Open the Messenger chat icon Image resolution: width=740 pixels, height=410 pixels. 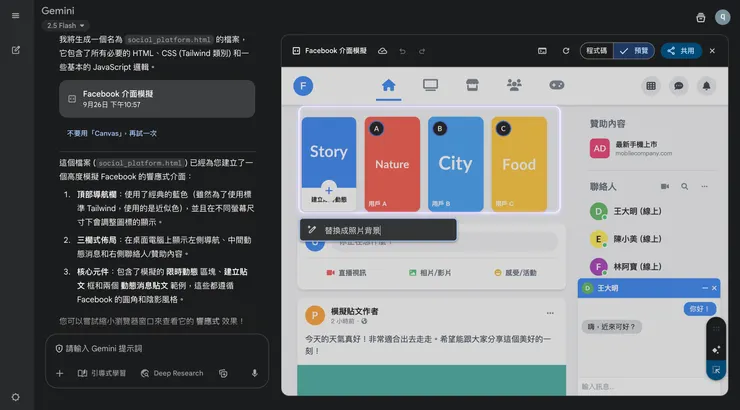679,86
